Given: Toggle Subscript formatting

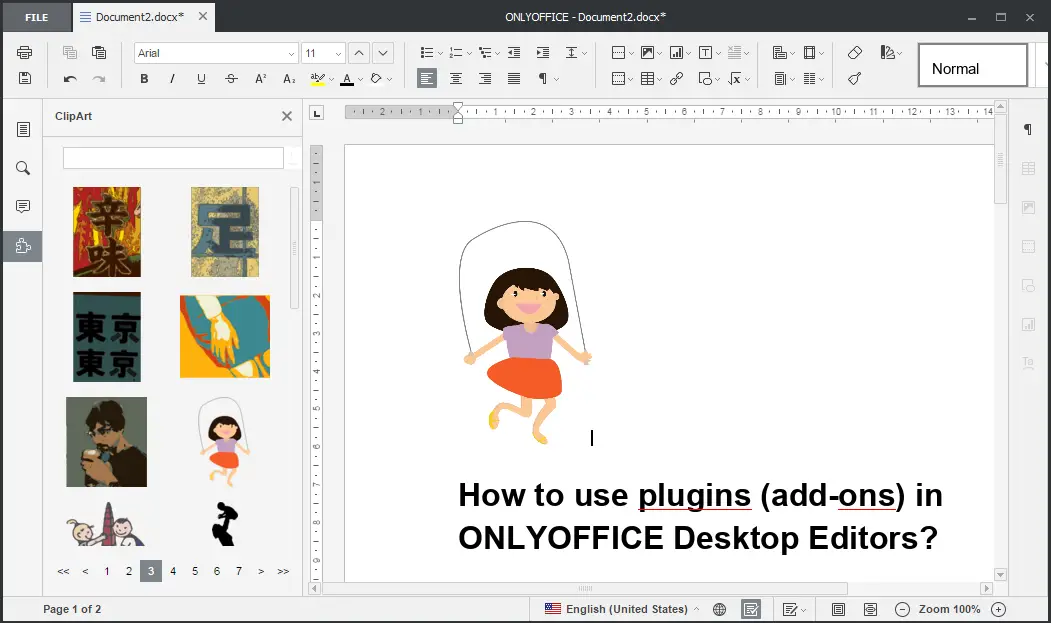Looking at the screenshot, I should pyautogui.click(x=289, y=78).
